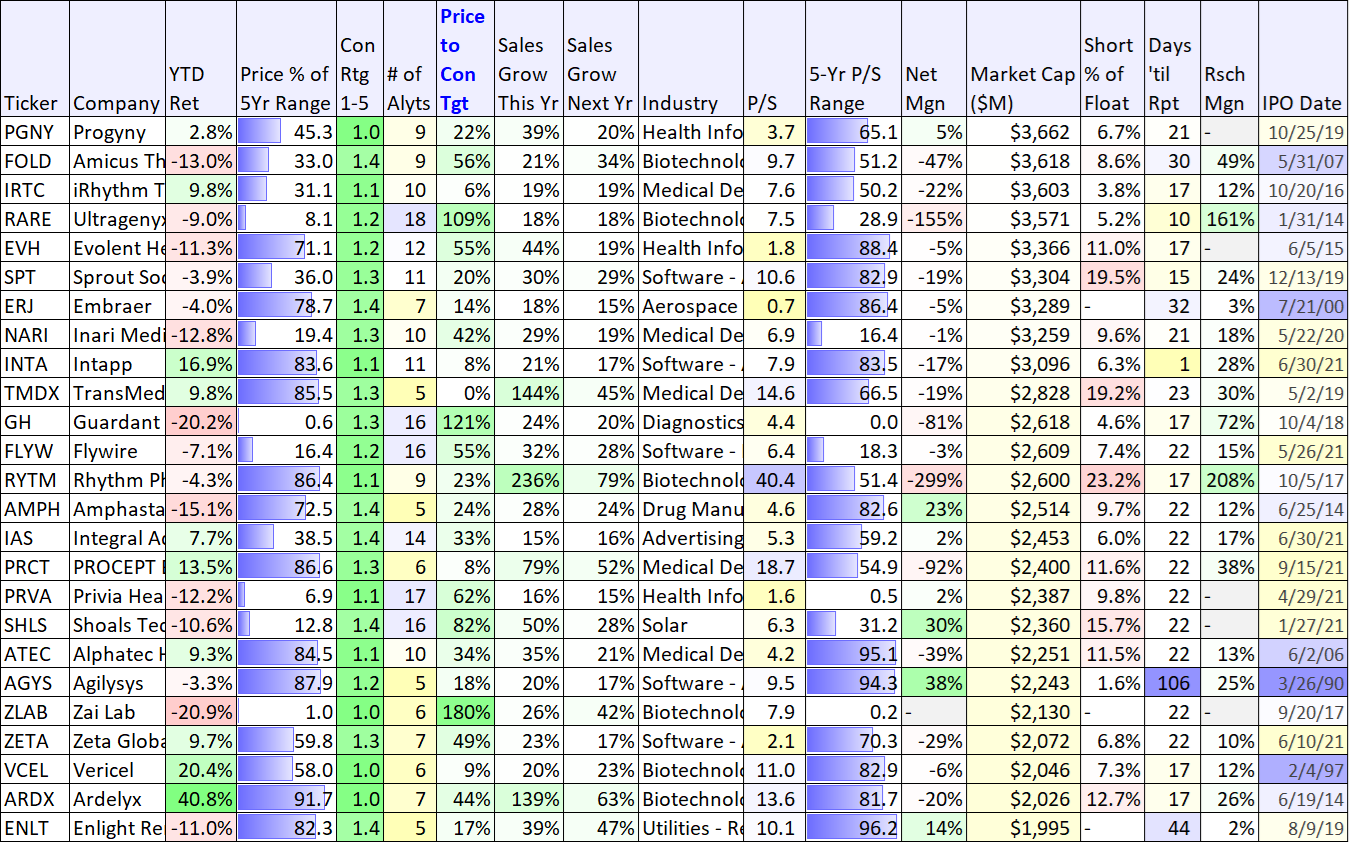Click the Drug Manu industry cell
This screenshot has width=1350, height=843.
pyautogui.click(x=691, y=509)
